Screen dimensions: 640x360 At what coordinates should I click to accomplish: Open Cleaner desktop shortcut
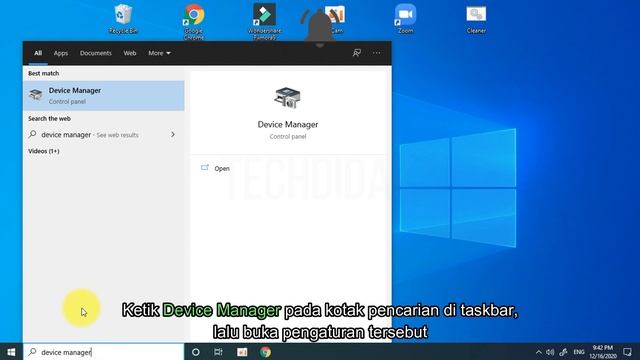pyautogui.click(x=476, y=18)
